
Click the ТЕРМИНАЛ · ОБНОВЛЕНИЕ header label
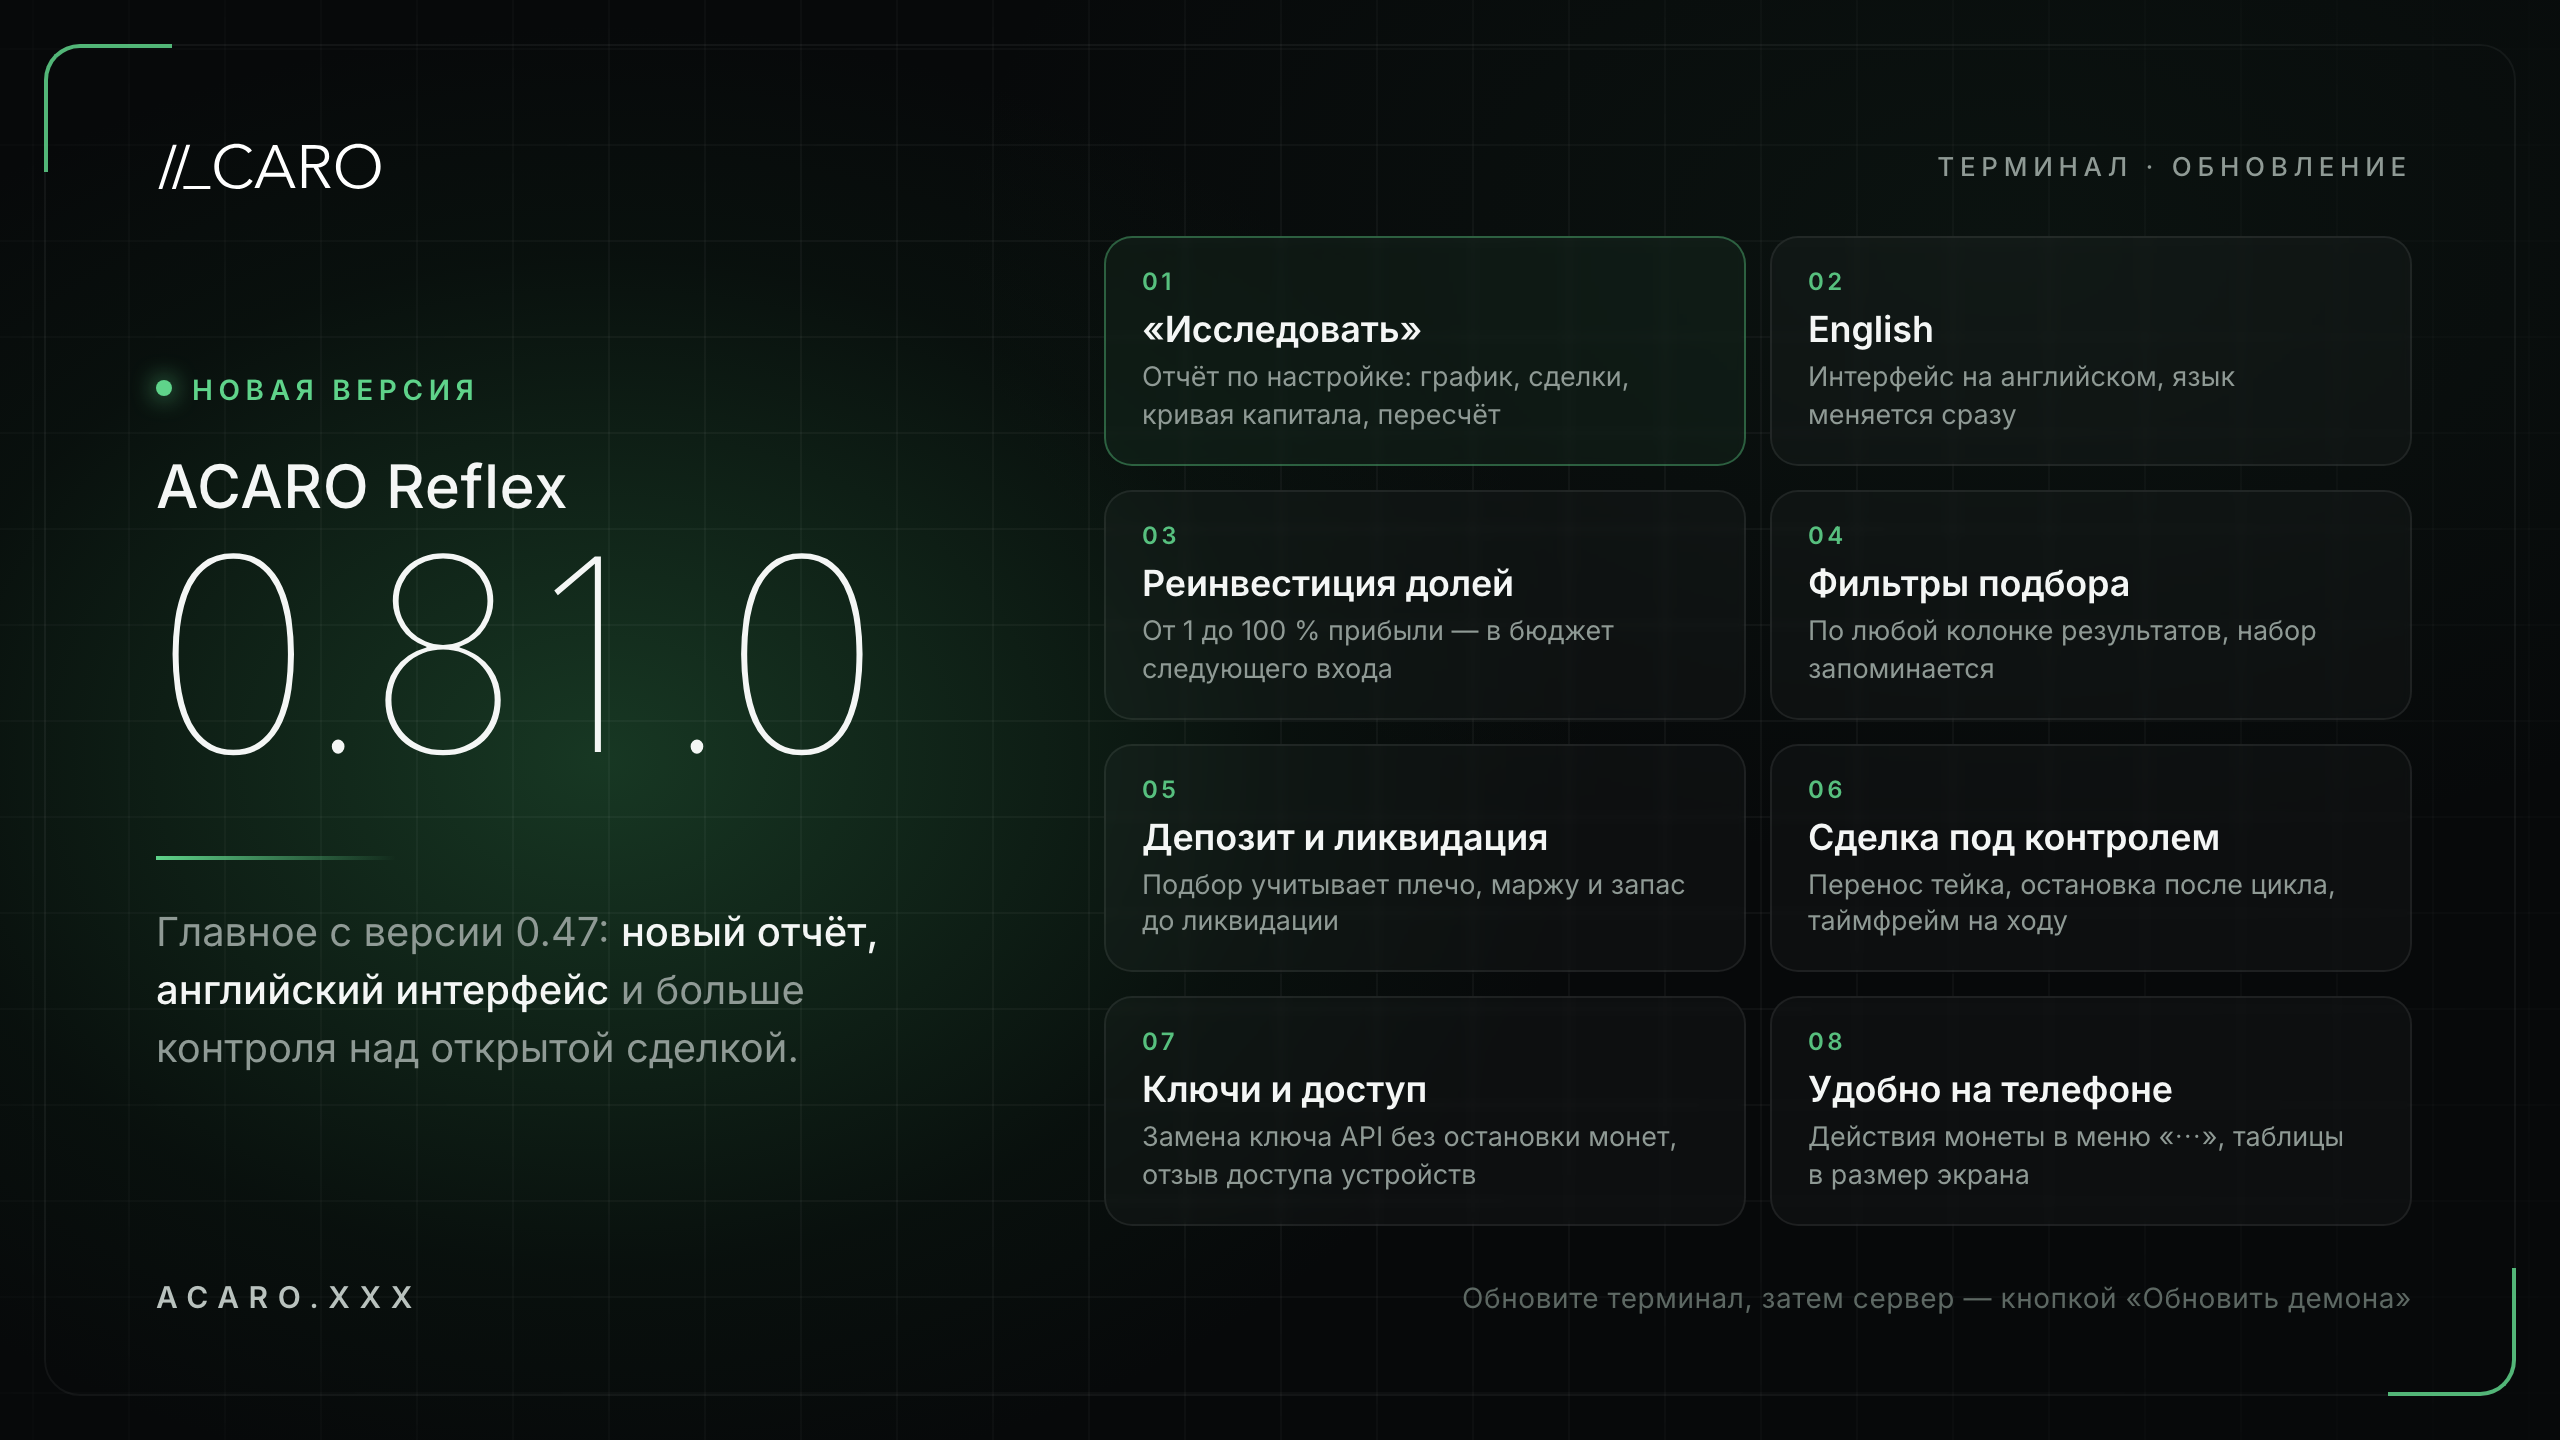click(2173, 166)
